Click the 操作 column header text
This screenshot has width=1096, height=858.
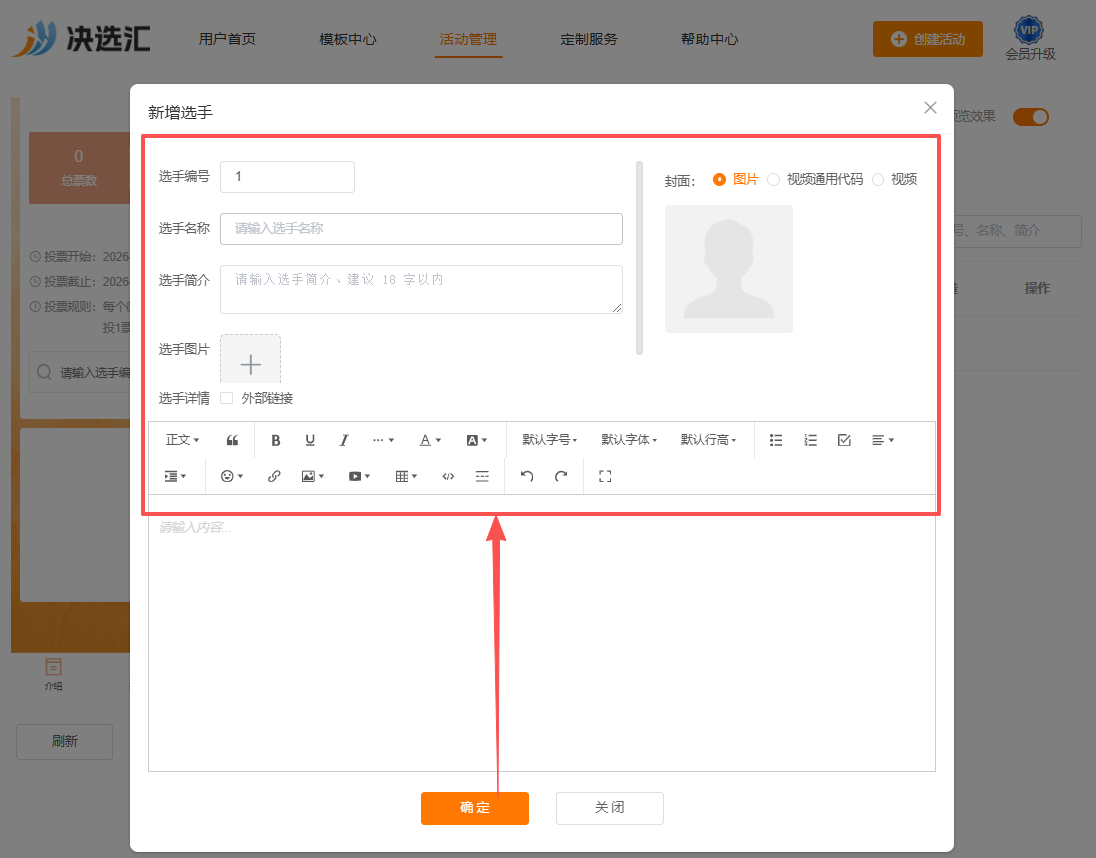[1037, 289]
